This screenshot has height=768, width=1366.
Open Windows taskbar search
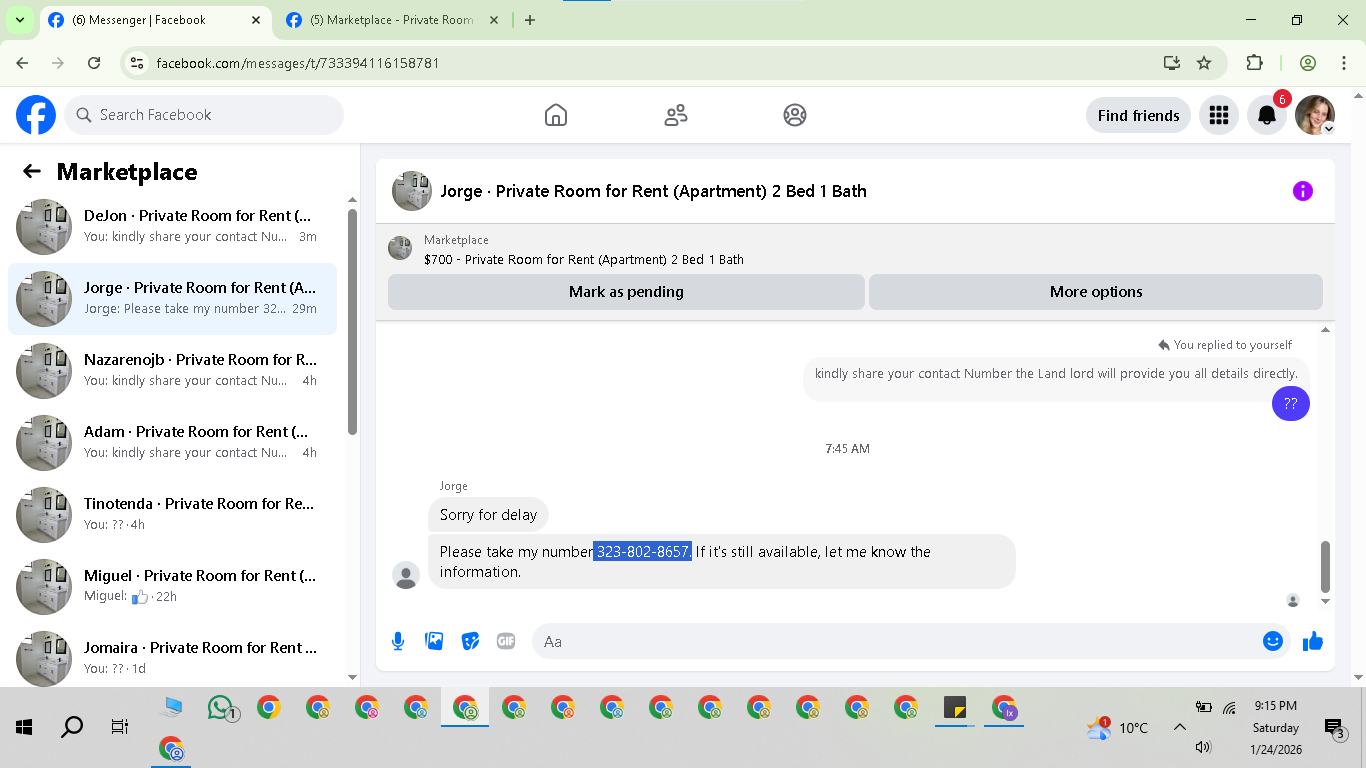click(x=72, y=727)
